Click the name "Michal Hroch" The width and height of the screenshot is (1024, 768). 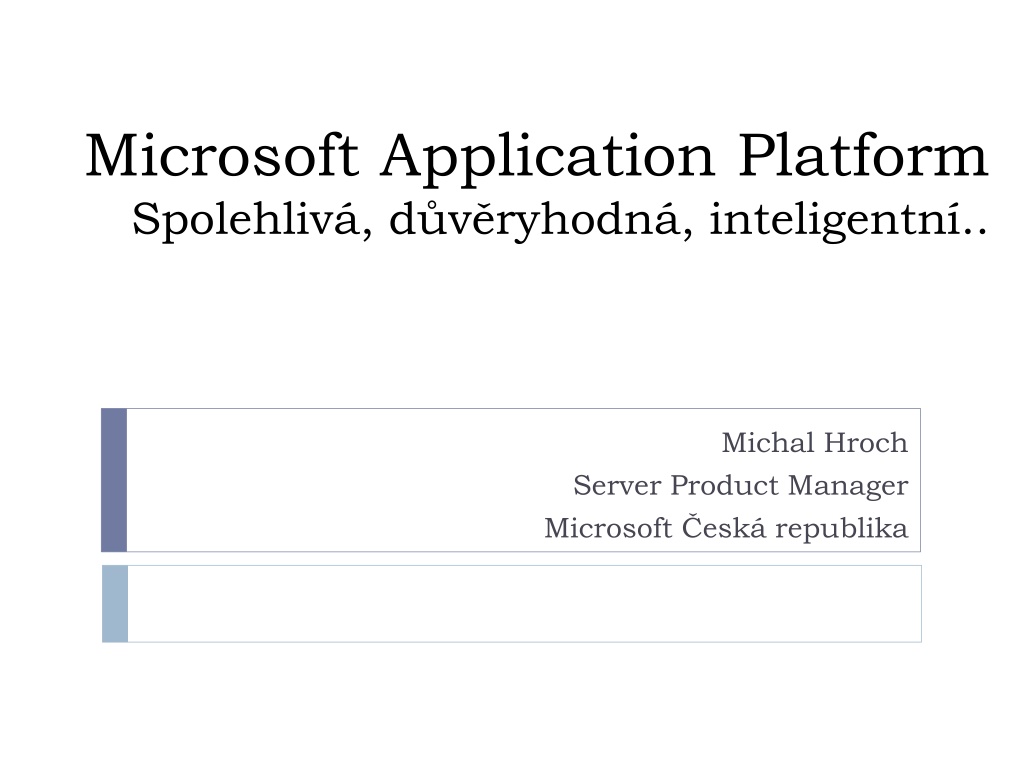coord(814,443)
